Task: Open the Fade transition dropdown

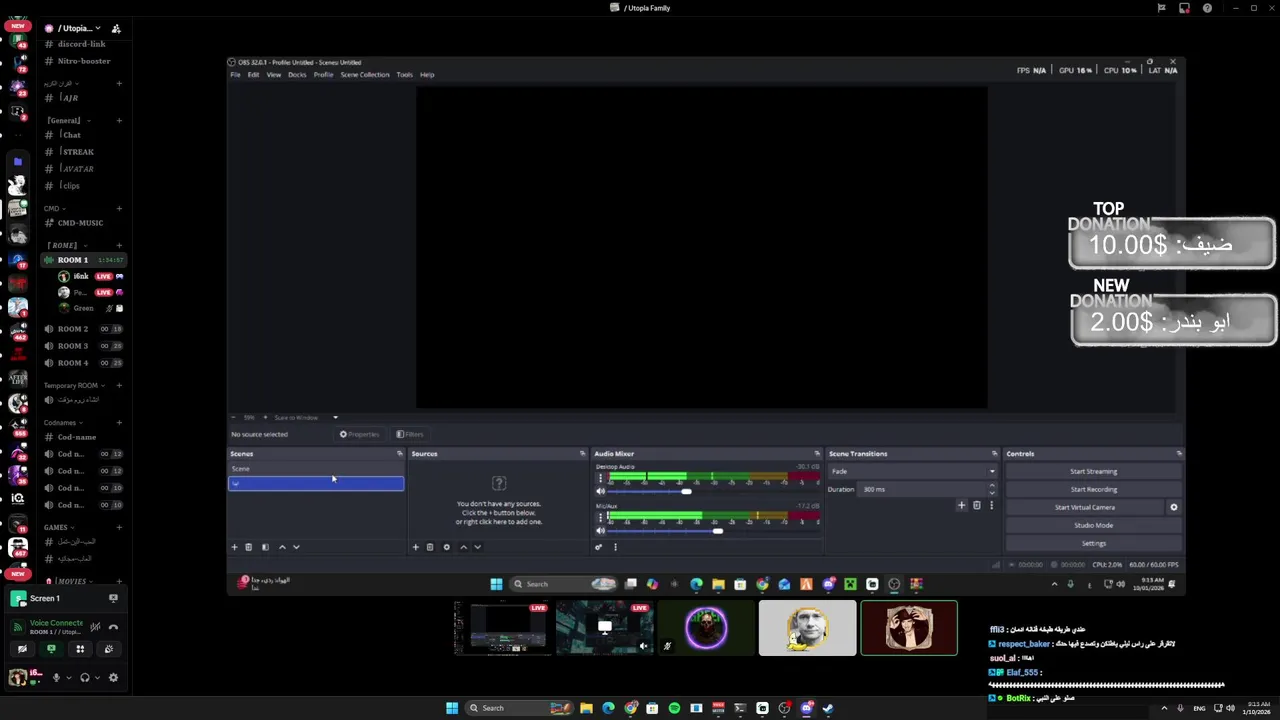Action: pyautogui.click(x=912, y=471)
